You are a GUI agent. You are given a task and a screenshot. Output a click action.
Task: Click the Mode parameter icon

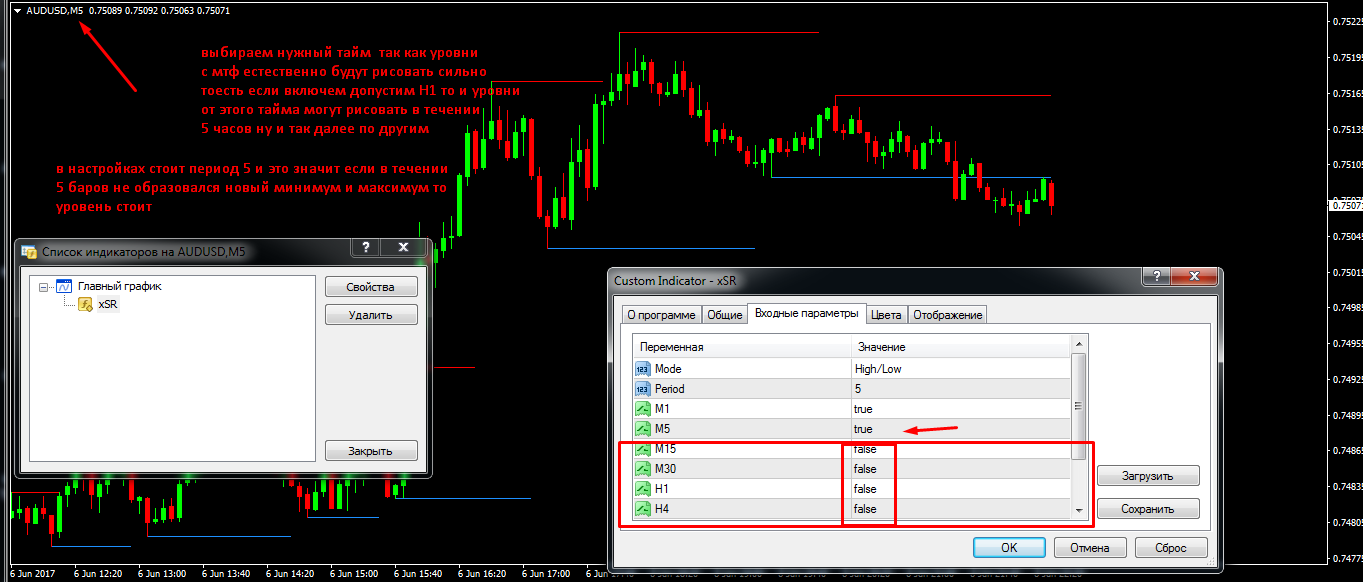click(x=642, y=369)
